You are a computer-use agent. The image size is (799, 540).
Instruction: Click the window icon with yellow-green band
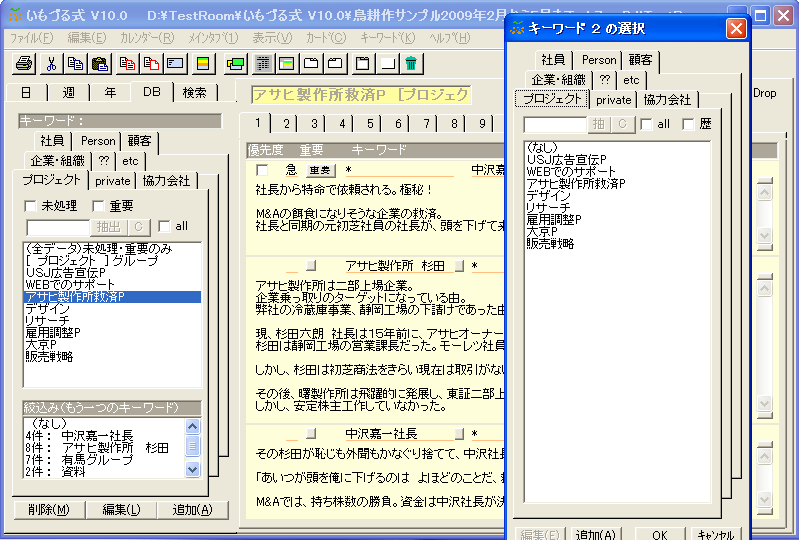pos(287,64)
